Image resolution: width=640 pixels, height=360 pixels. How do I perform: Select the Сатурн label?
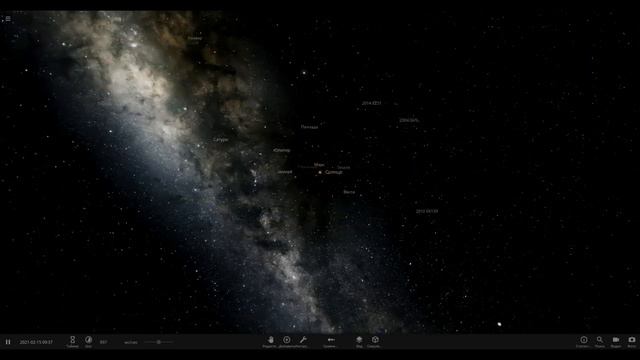coord(220,140)
